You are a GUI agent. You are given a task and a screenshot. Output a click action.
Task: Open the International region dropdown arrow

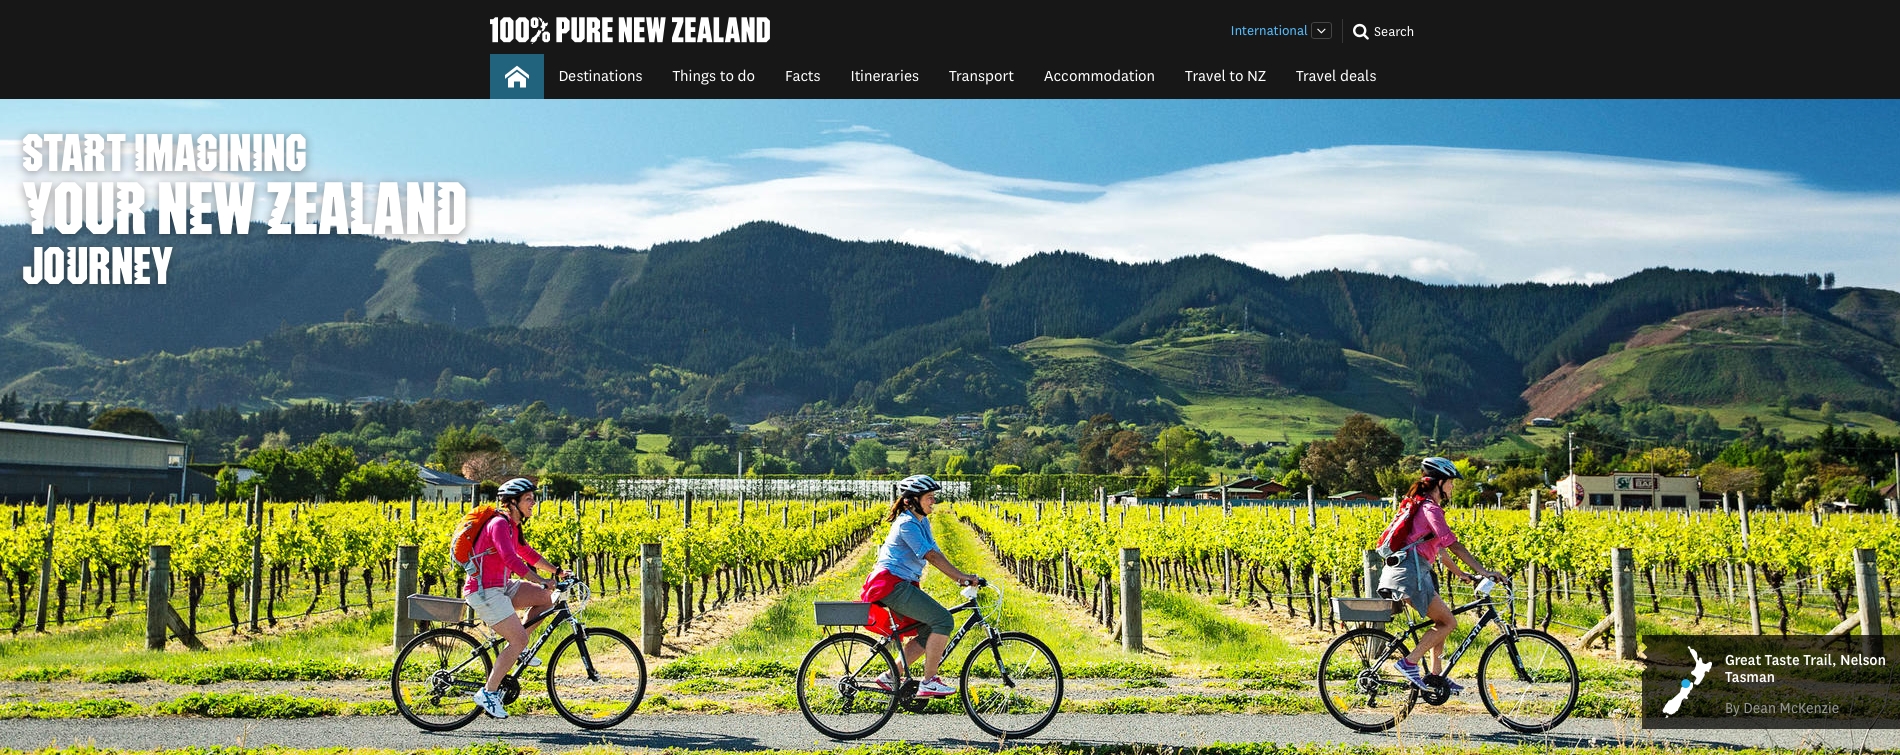click(1321, 31)
